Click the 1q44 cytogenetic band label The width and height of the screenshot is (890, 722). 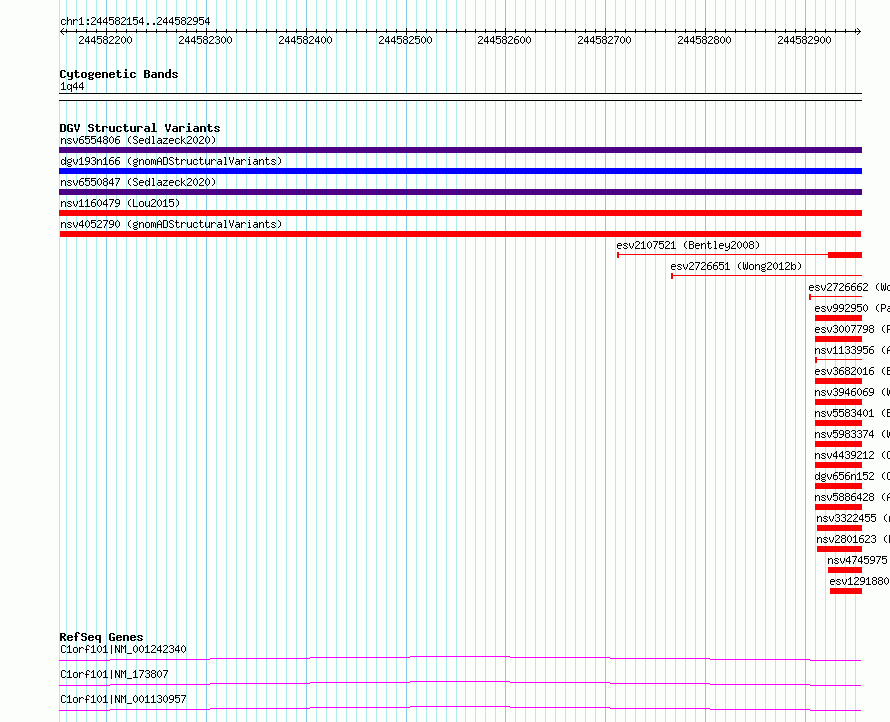pyautogui.click(x=72, y=86)
